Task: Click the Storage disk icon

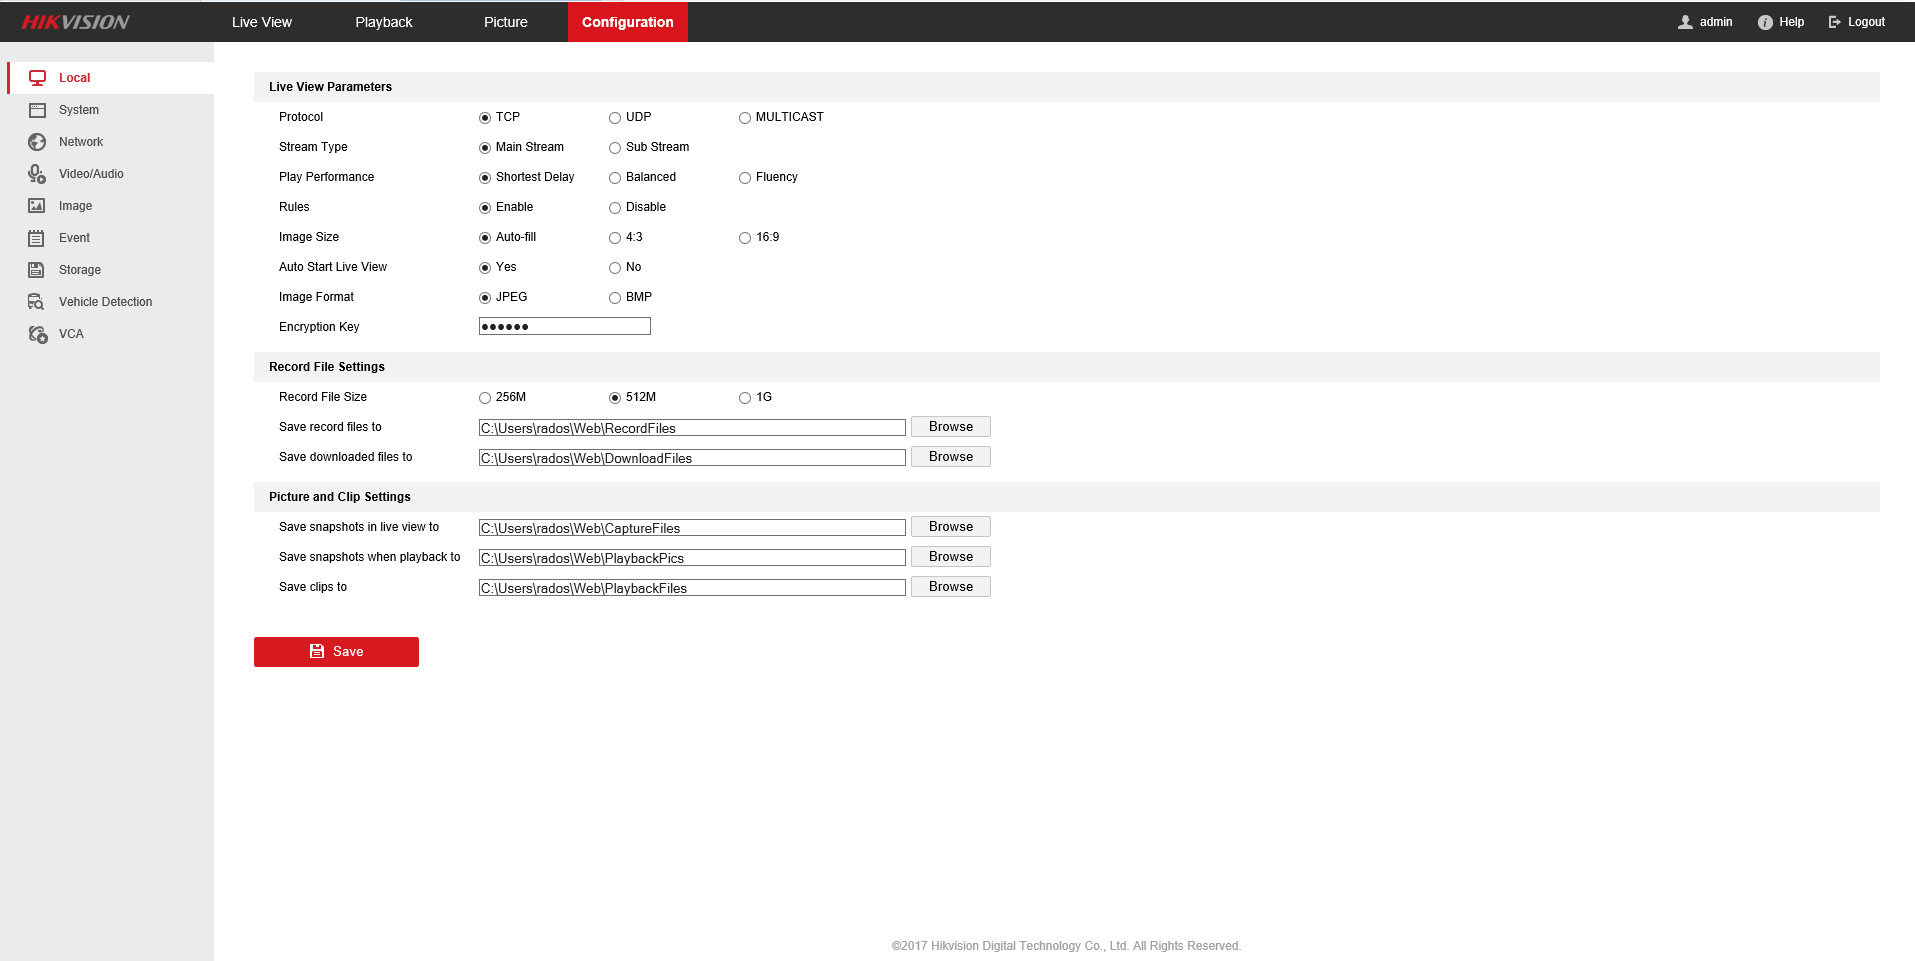Action: (37, 270)
